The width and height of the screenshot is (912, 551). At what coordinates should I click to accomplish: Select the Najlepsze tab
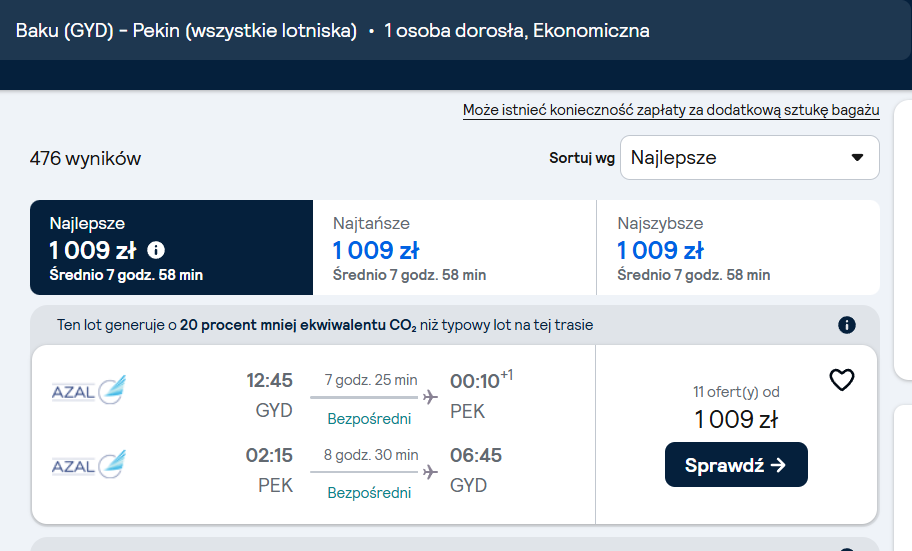click(x=172, y=247)
